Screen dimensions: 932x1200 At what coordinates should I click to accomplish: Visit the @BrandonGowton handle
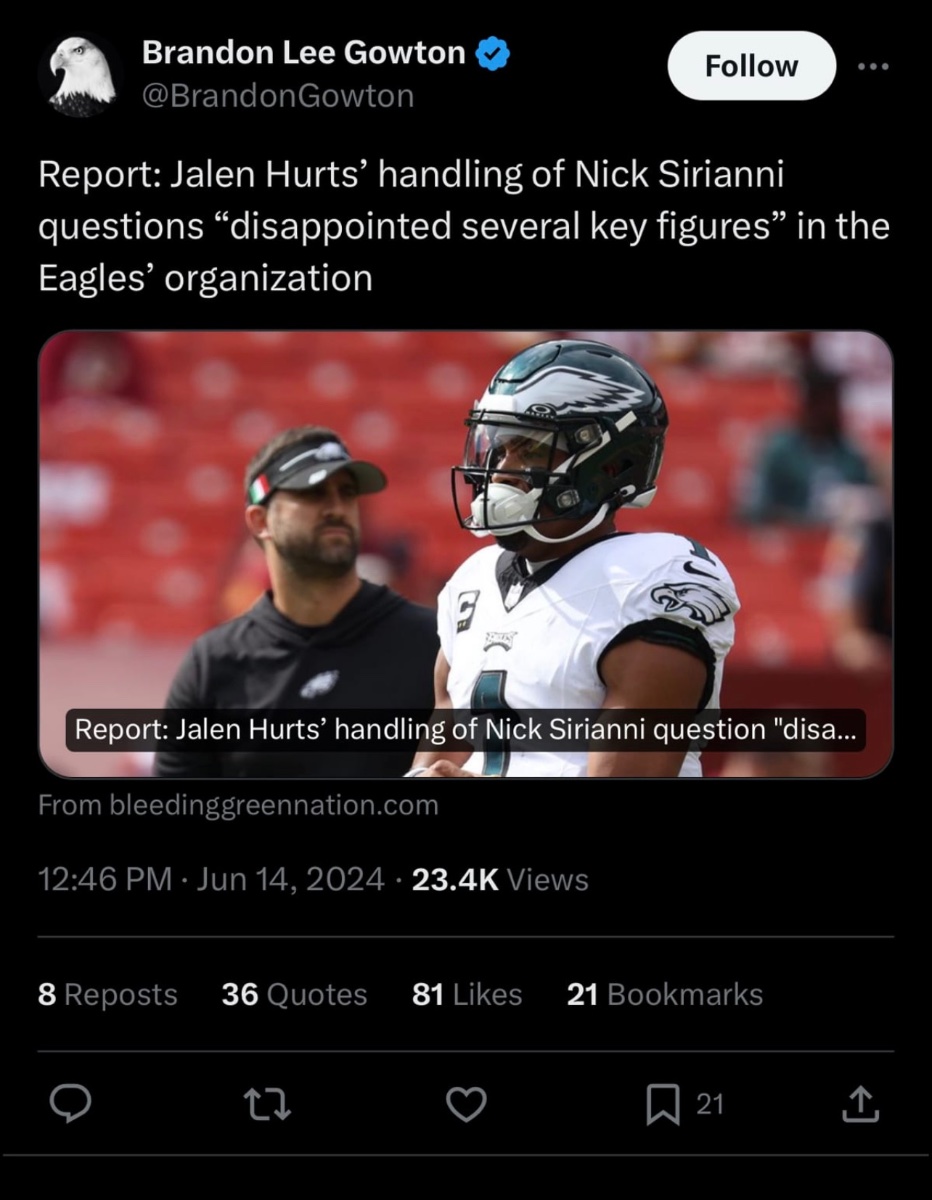coord(278,96)
